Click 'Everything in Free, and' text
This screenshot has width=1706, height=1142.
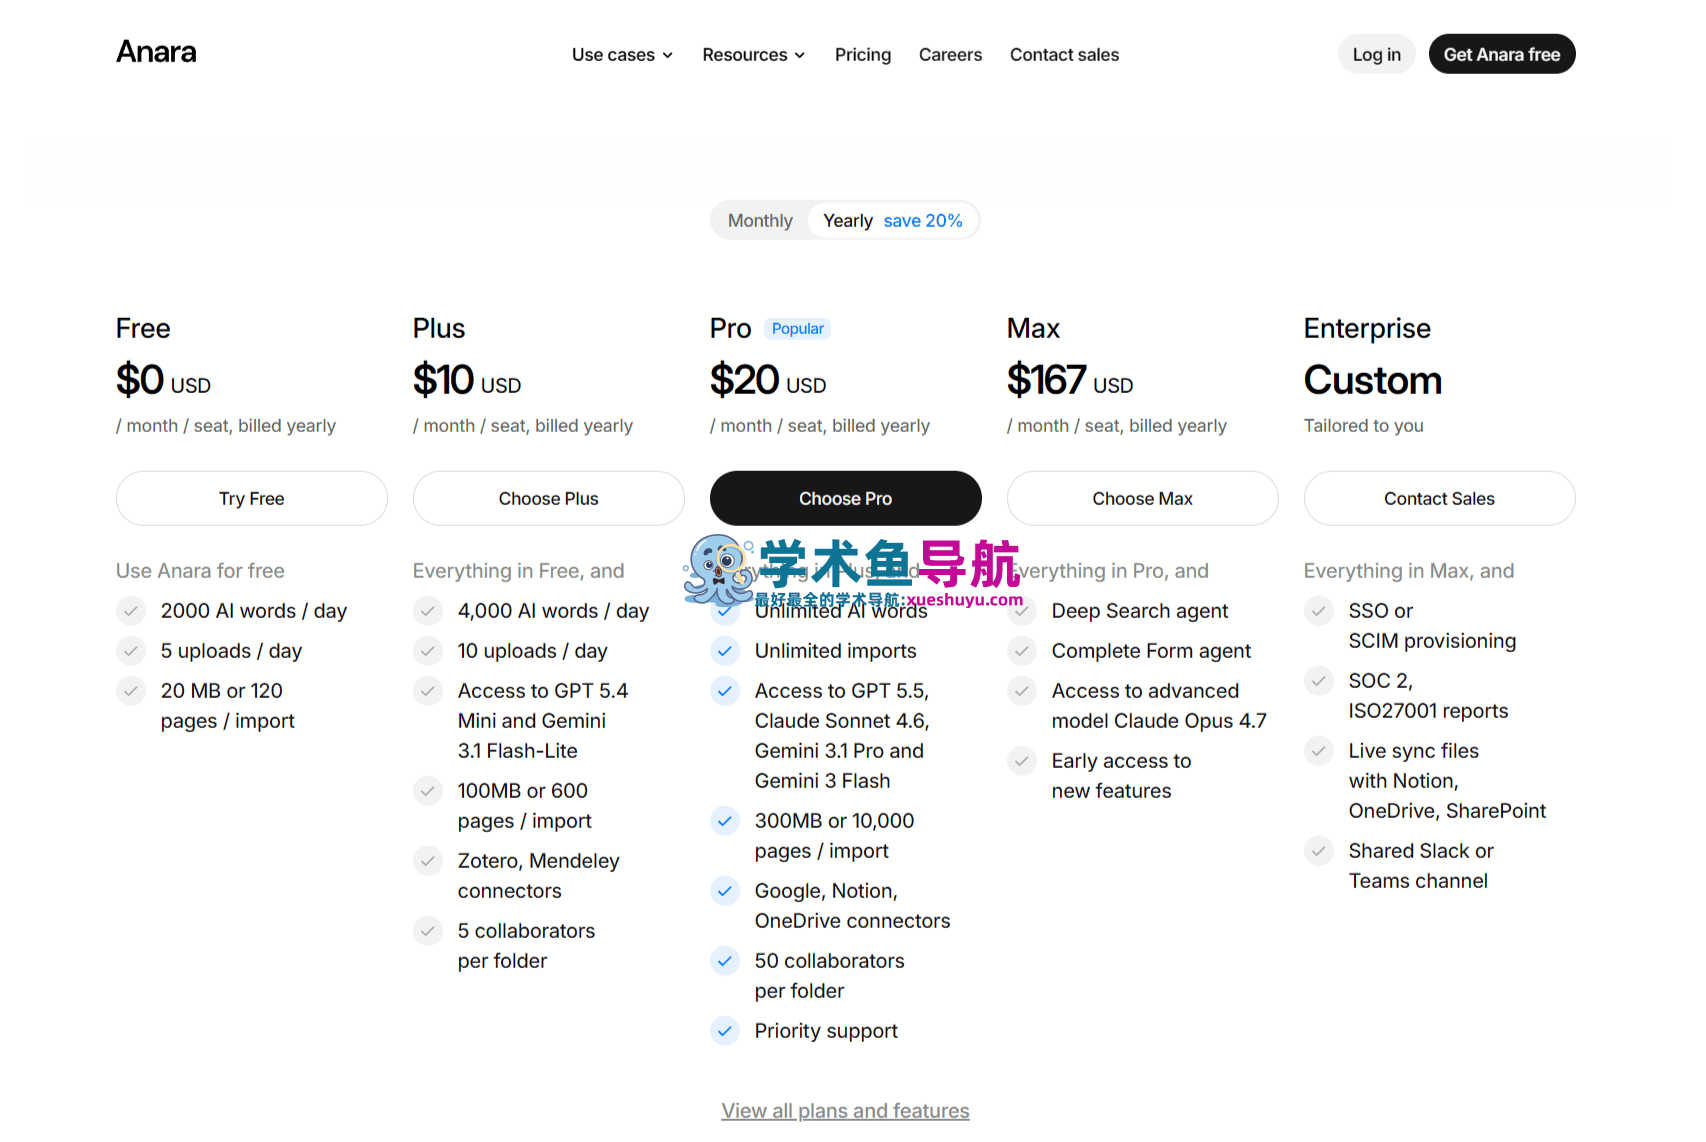pyautogui.click(x=519, y=571)
